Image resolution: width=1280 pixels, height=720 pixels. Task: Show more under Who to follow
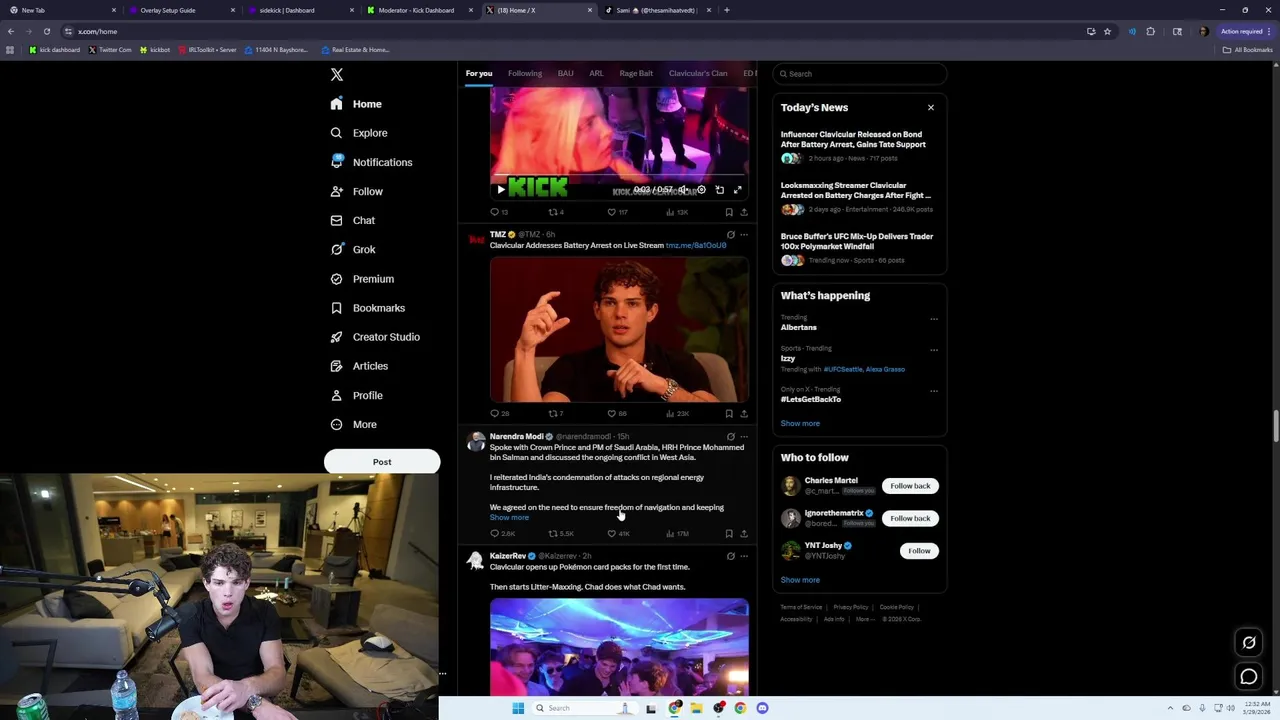800,580
